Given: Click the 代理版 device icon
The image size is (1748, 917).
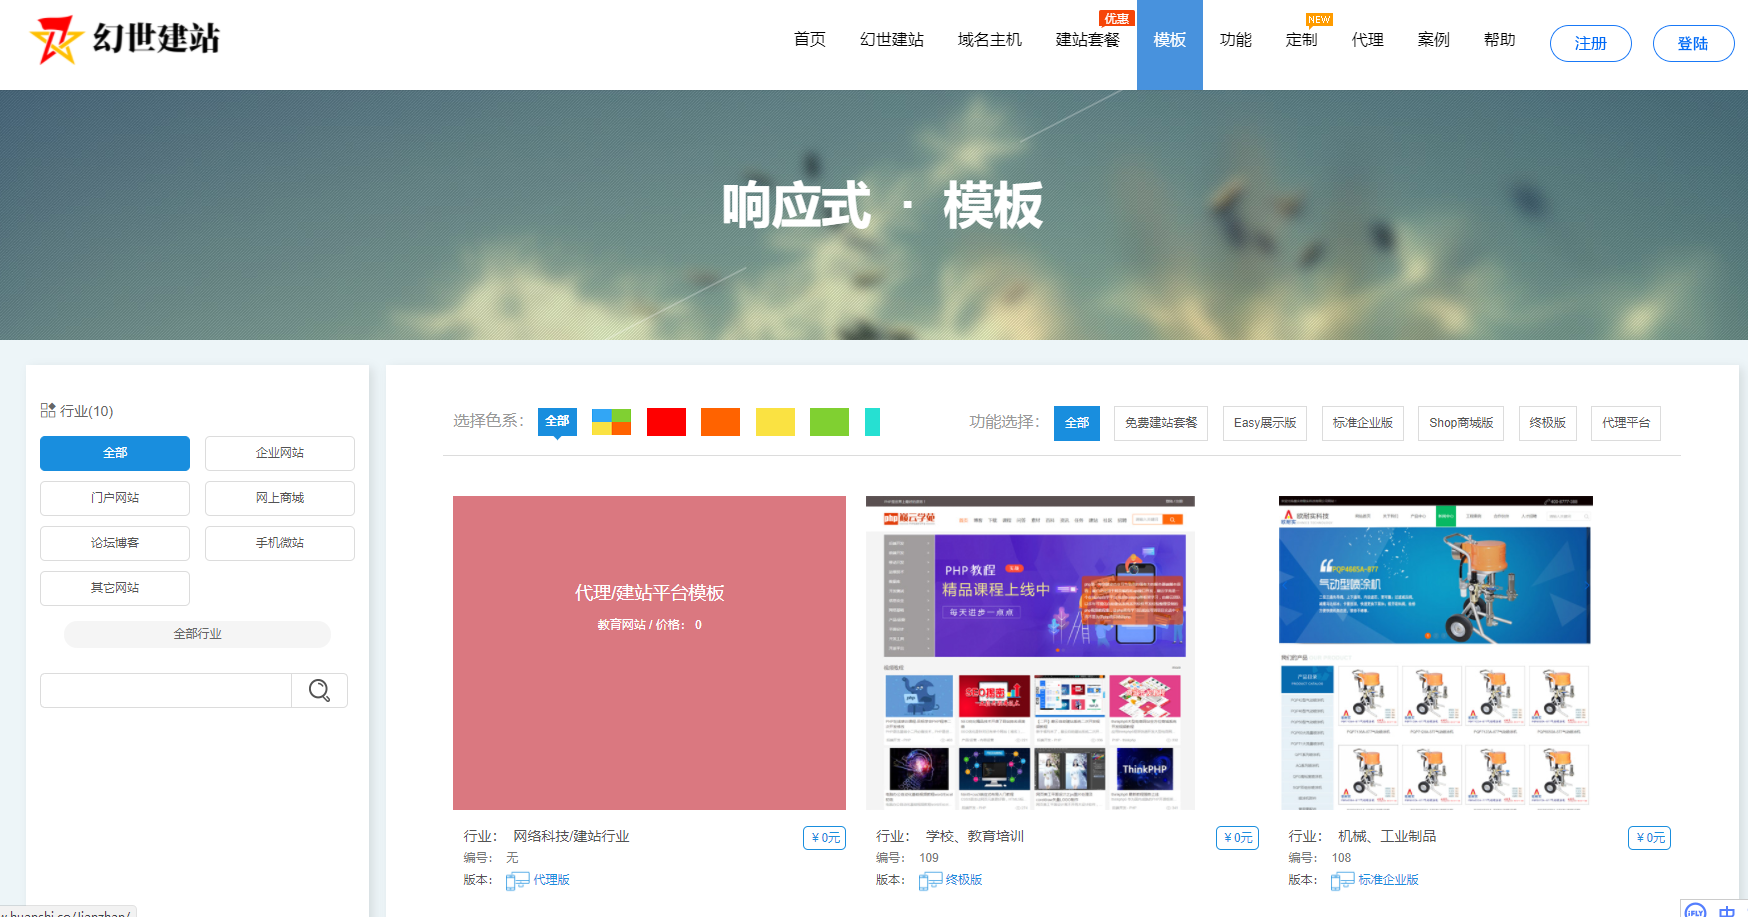Looking at the screenshot, I should 517,881.
